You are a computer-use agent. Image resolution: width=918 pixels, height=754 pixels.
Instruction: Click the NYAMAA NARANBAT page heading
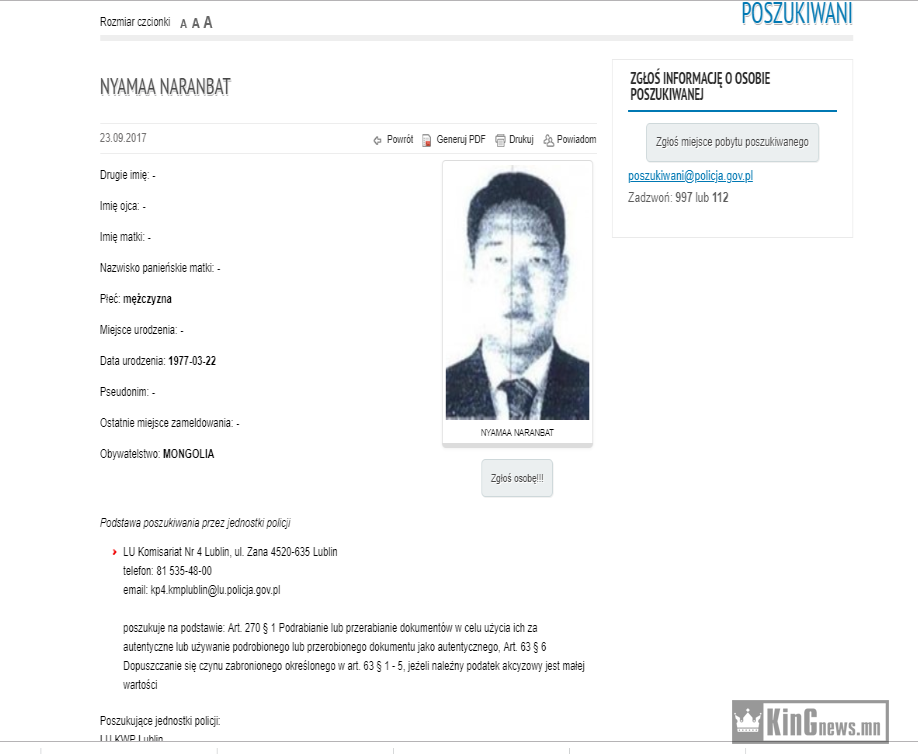click(165, 87)
